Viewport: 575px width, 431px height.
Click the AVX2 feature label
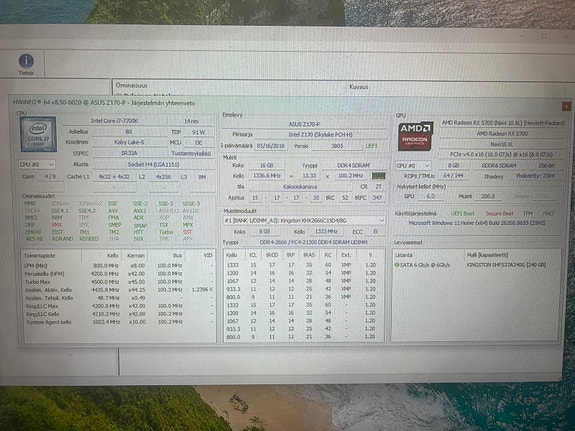[140, 211]
